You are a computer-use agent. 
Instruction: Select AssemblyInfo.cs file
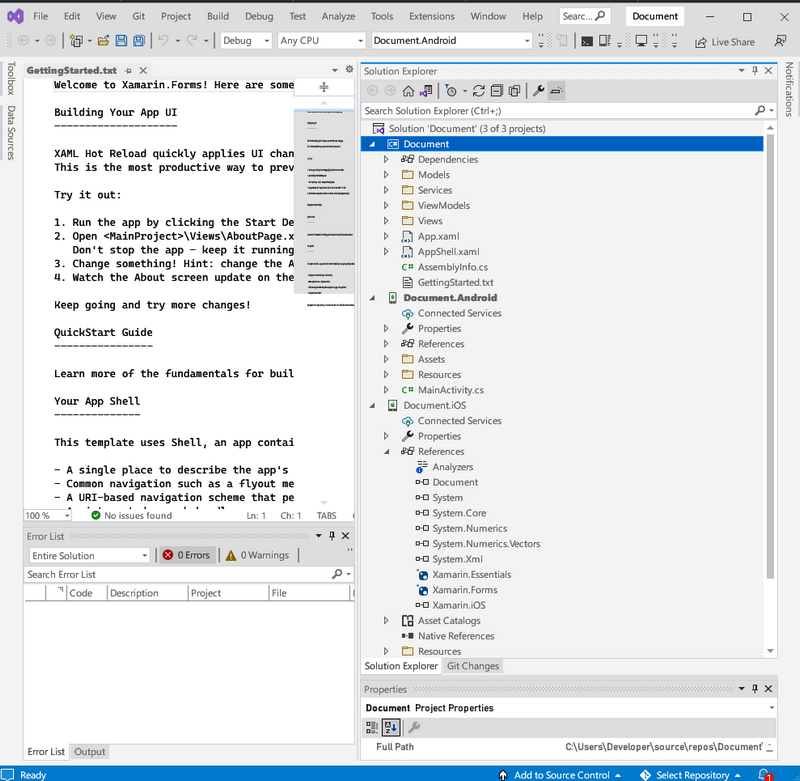click(x=453, y=267)
